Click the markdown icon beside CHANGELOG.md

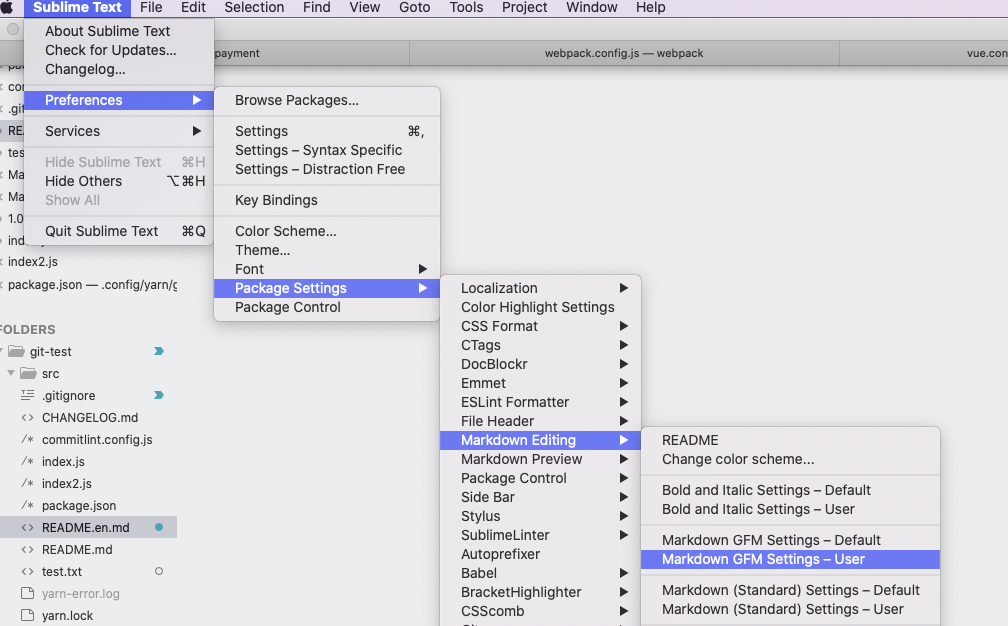27,417
